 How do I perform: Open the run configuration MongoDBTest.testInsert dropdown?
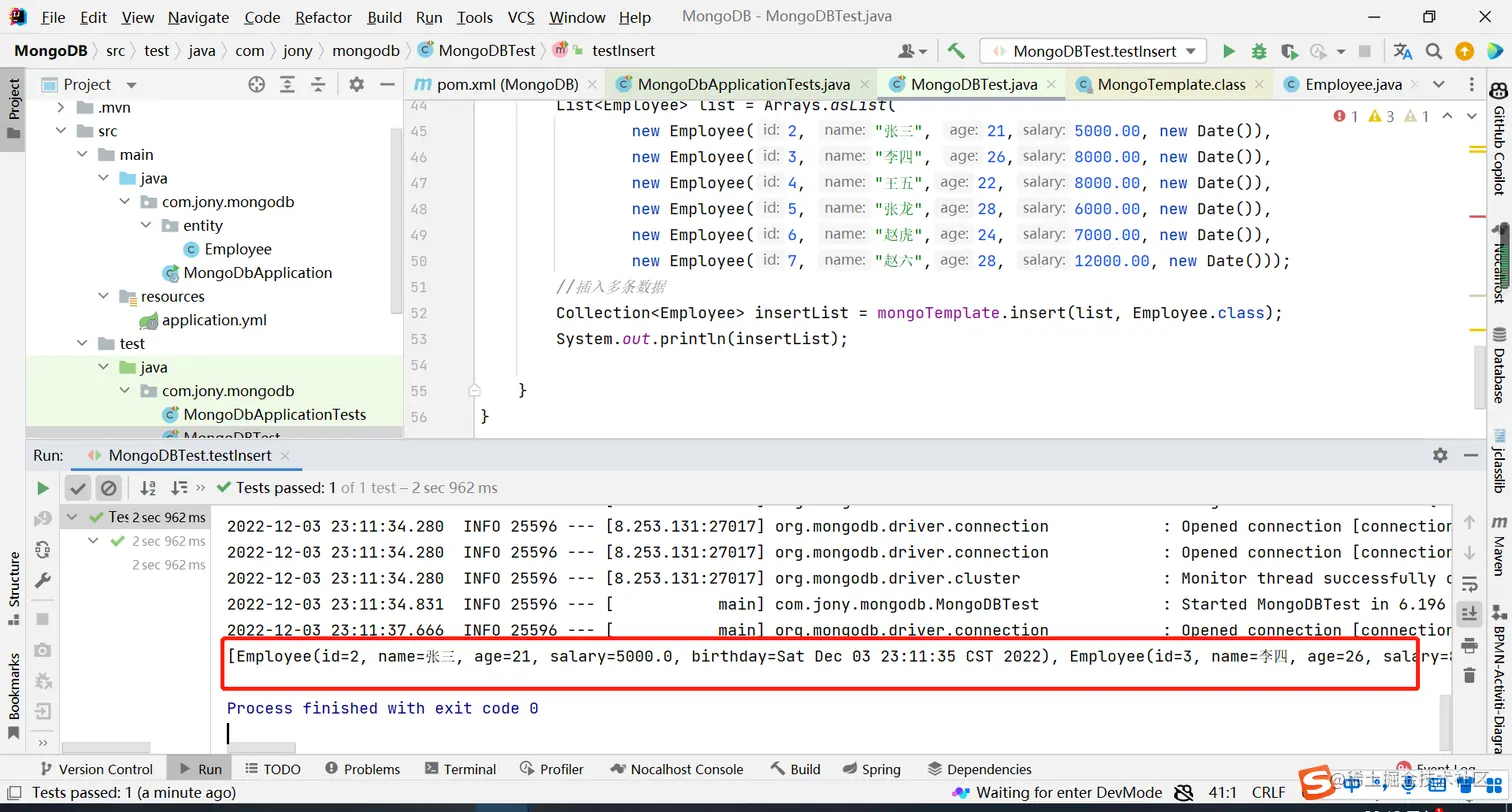click(x=1093, y=51)
